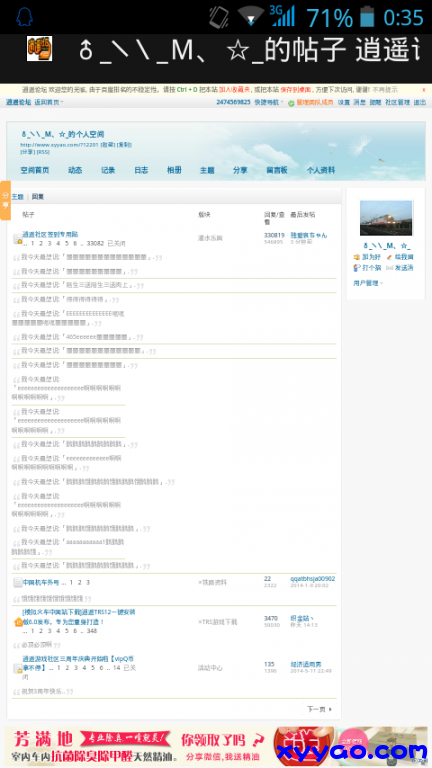The width and height of the screenshot is (432, 768).
Task: Switch to the 主题 tab in the space nav
Action: coord(207,170)
